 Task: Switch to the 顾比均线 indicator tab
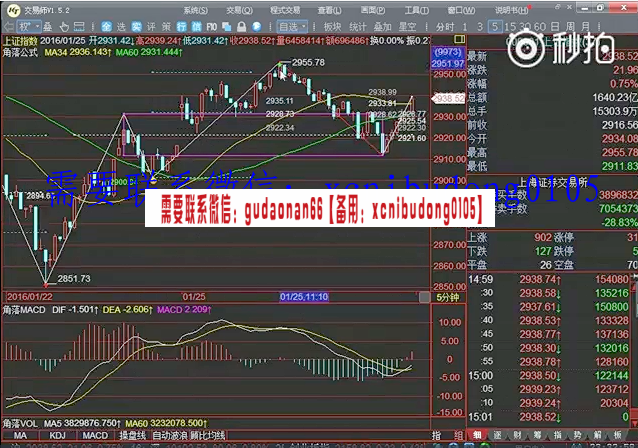[x=208, y=436]
